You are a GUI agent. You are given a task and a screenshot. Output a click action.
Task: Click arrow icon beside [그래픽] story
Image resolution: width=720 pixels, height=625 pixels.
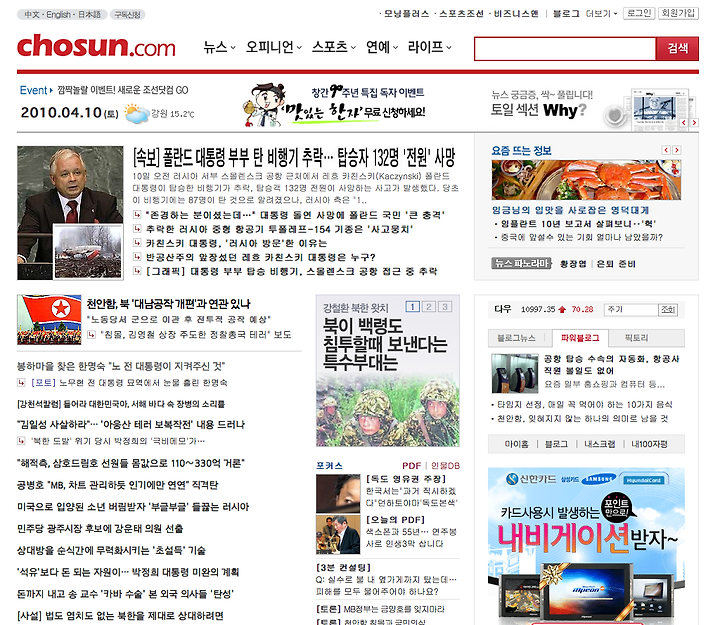[x=137, y=271]
